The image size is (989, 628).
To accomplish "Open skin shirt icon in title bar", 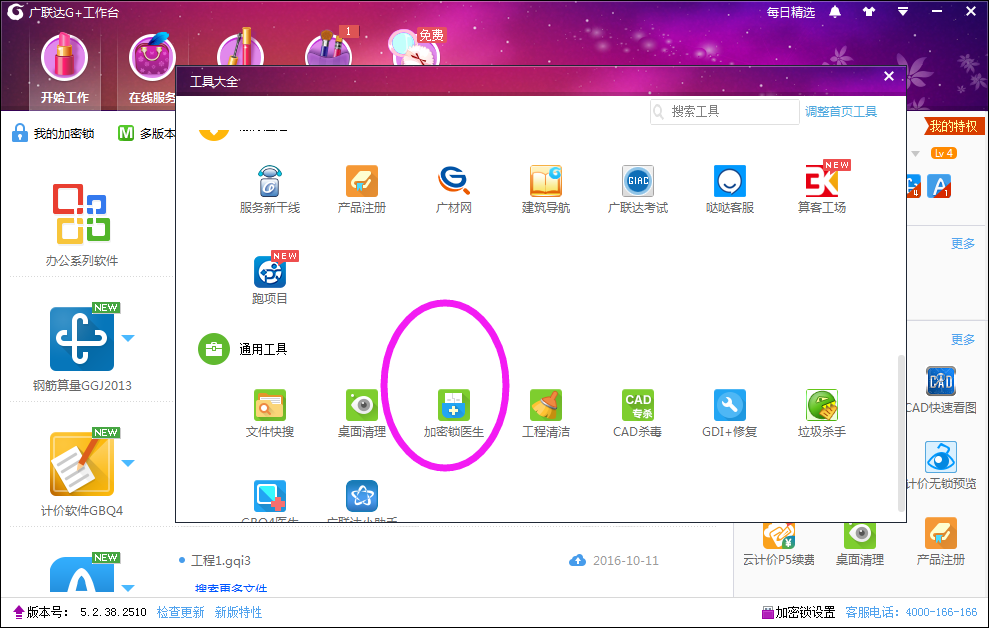I will (x=869, y=11).
